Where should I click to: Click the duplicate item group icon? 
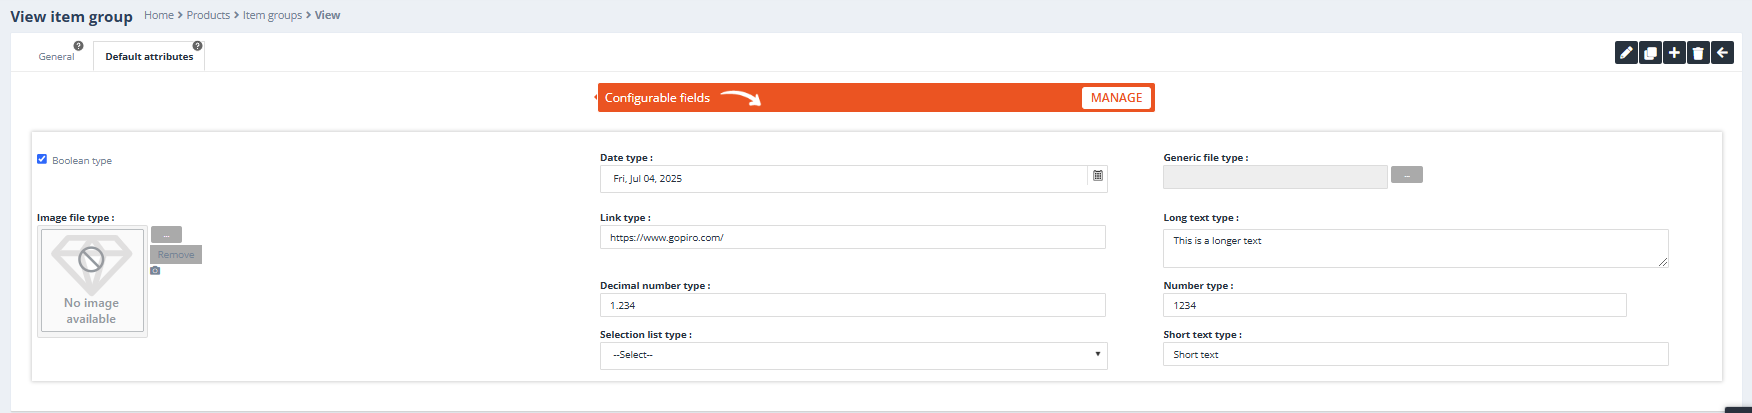tap(1650, 53)
